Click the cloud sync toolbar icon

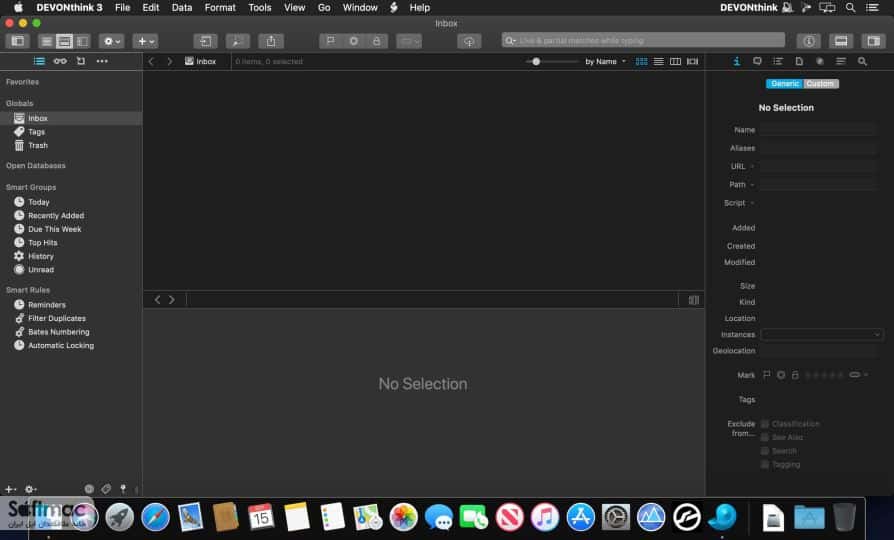(x=469, y=41)
